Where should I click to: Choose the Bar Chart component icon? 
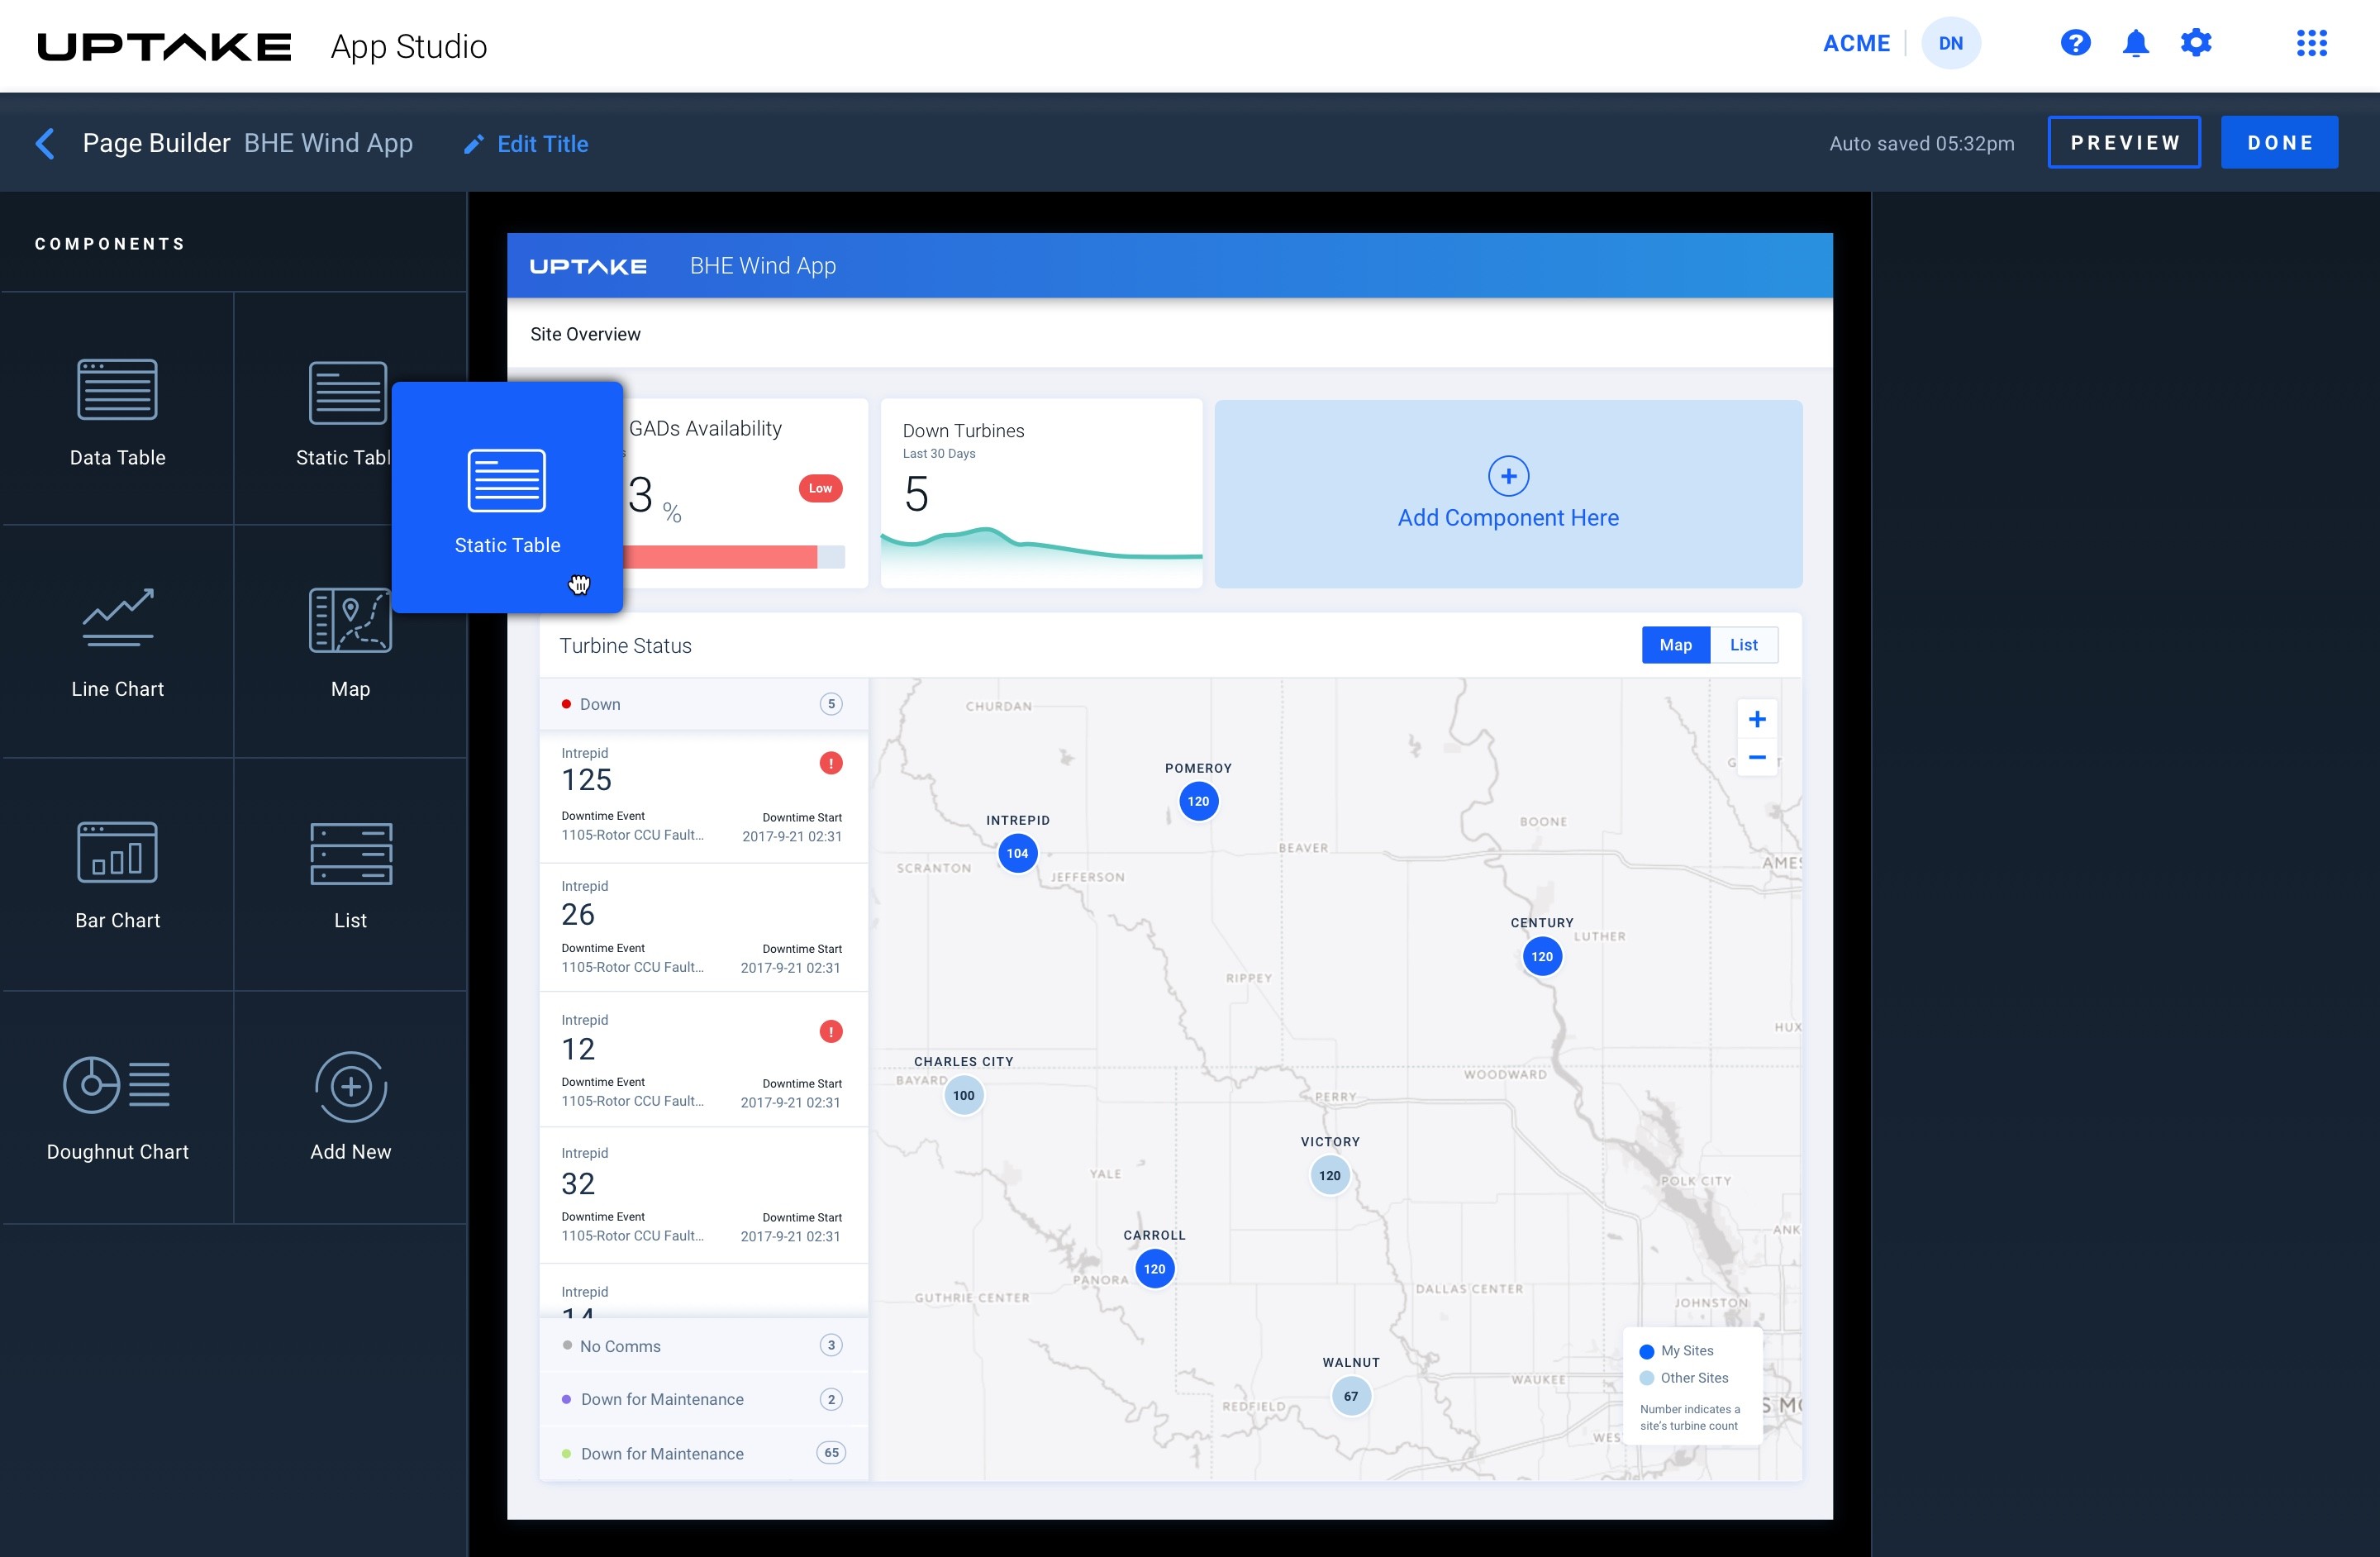[117, 852]
